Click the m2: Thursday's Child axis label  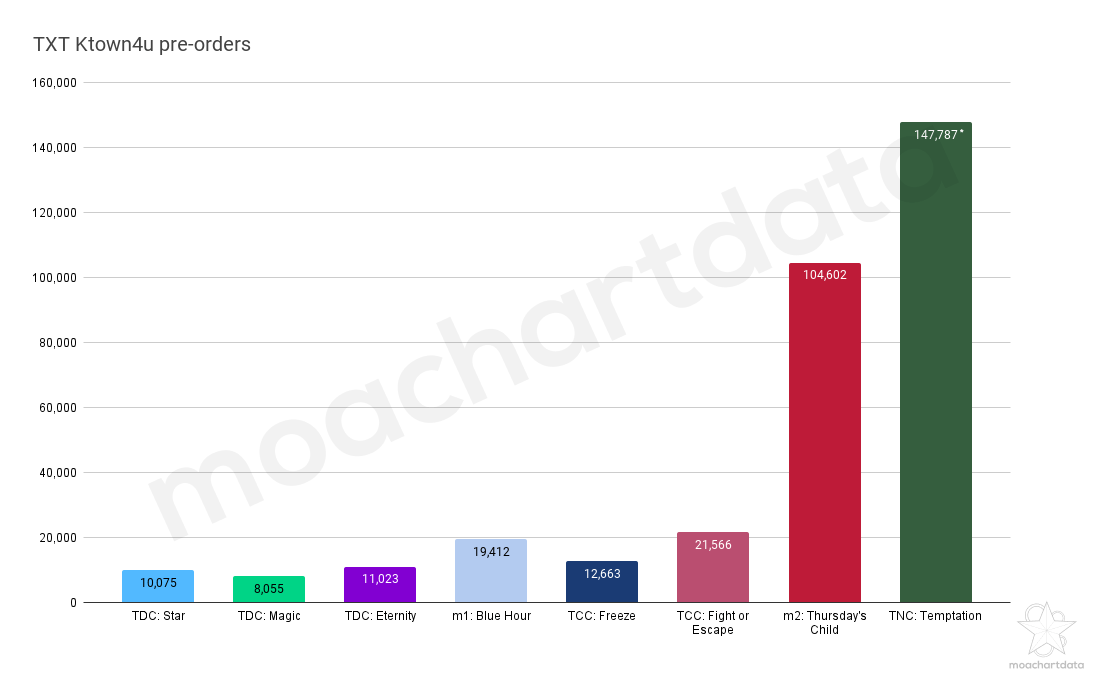825,622
